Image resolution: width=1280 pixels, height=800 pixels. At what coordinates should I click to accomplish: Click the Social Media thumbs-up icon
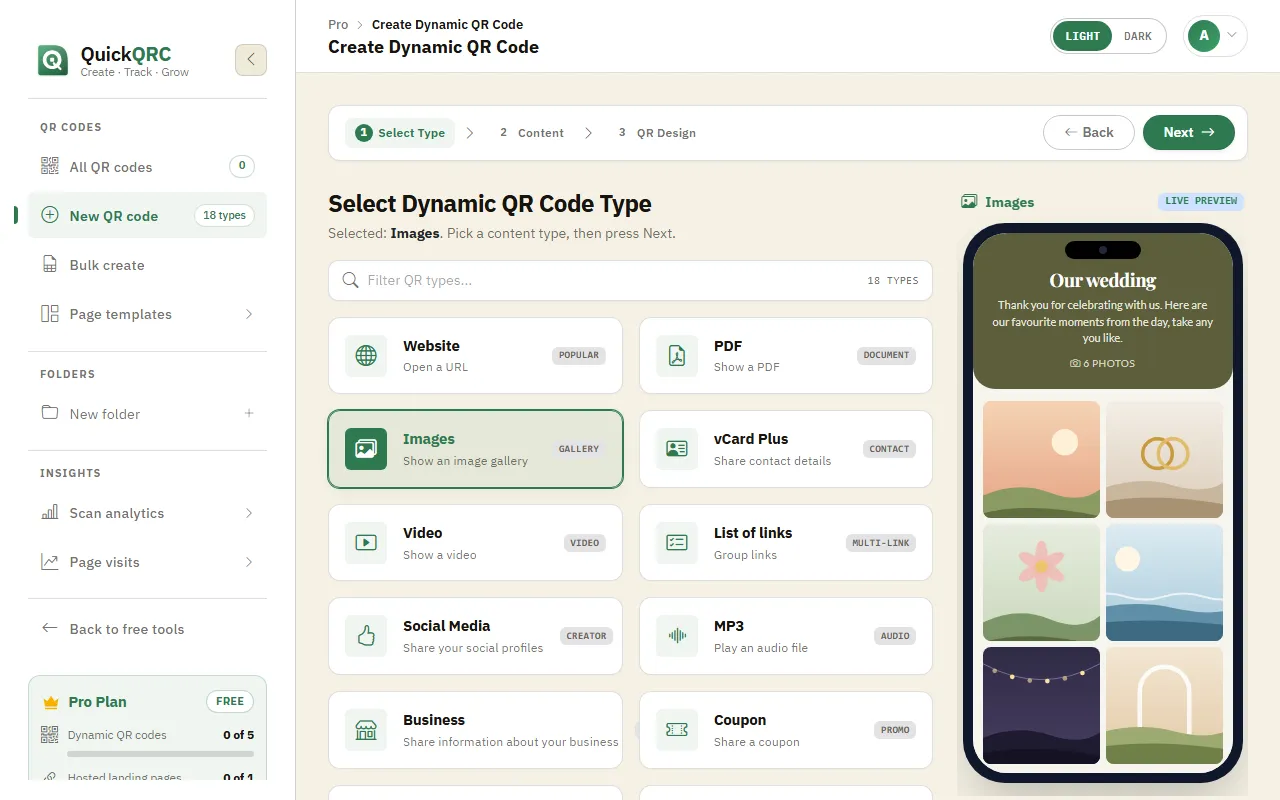(x=366, y=636)
